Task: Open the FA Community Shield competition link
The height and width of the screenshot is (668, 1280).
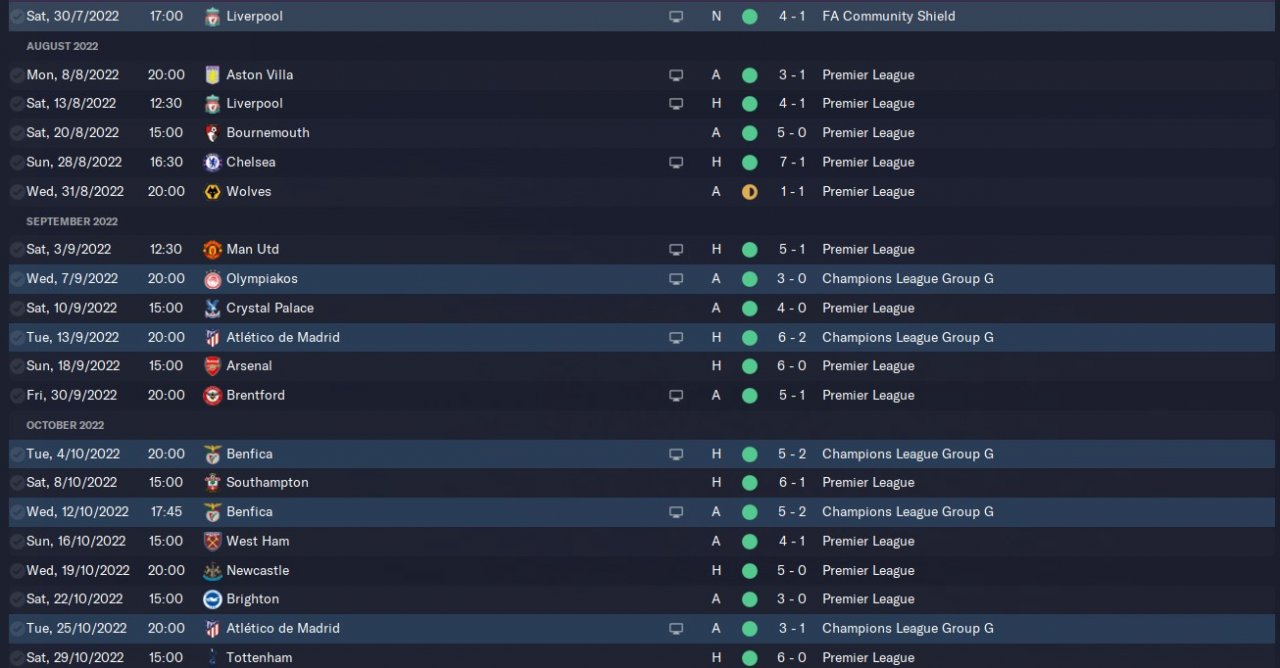Action: [x=888, y=16]
